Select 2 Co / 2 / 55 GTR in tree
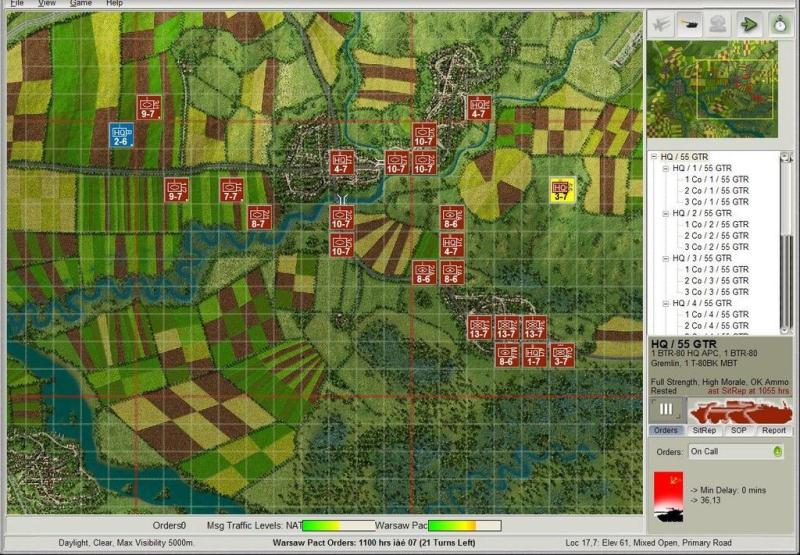This screenshot has height=555, width=800. click(x=716, y=235)
